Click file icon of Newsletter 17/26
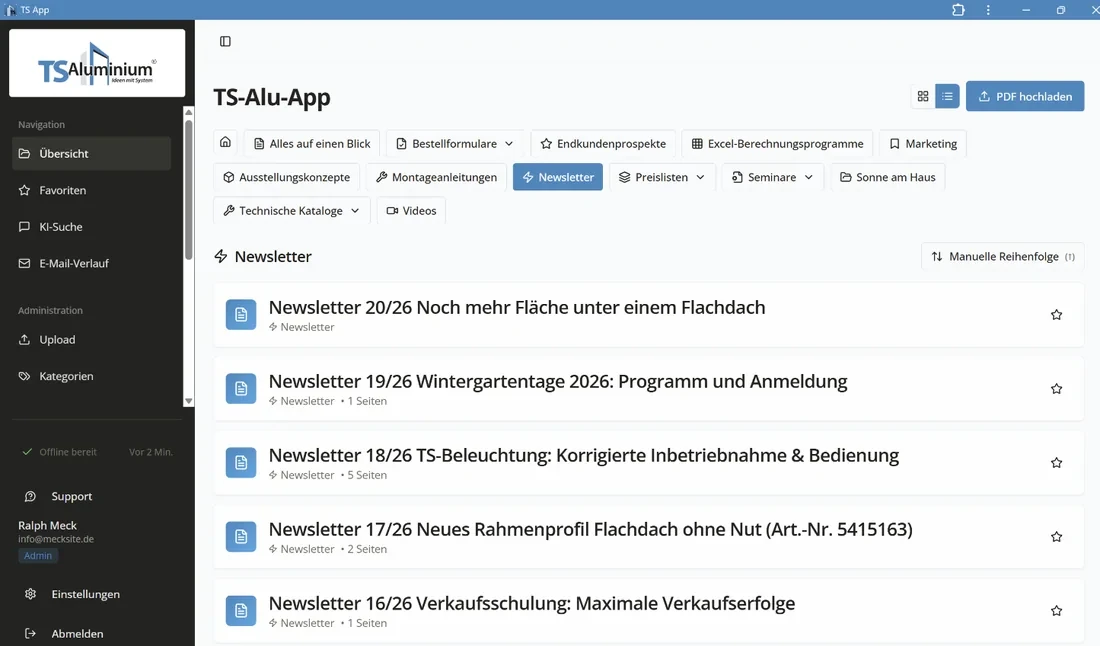The width and height of the screenshot is (1100, 646). click(241, 537)
